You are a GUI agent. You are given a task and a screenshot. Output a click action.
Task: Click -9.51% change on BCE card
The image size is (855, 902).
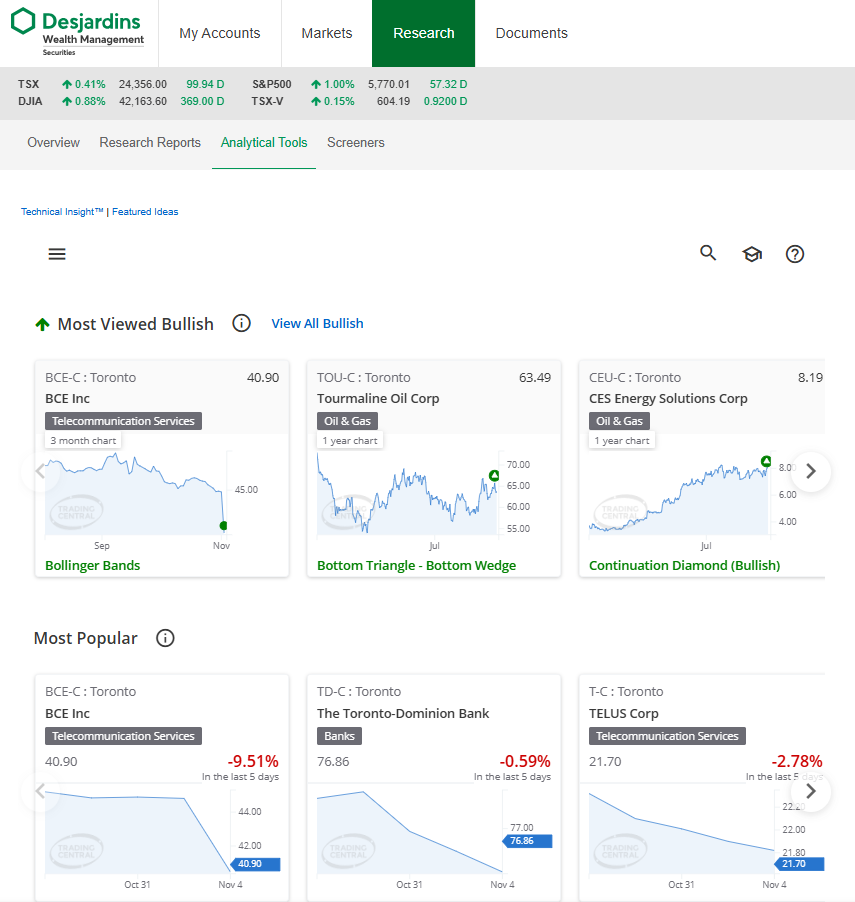click(x=253, y=761)
